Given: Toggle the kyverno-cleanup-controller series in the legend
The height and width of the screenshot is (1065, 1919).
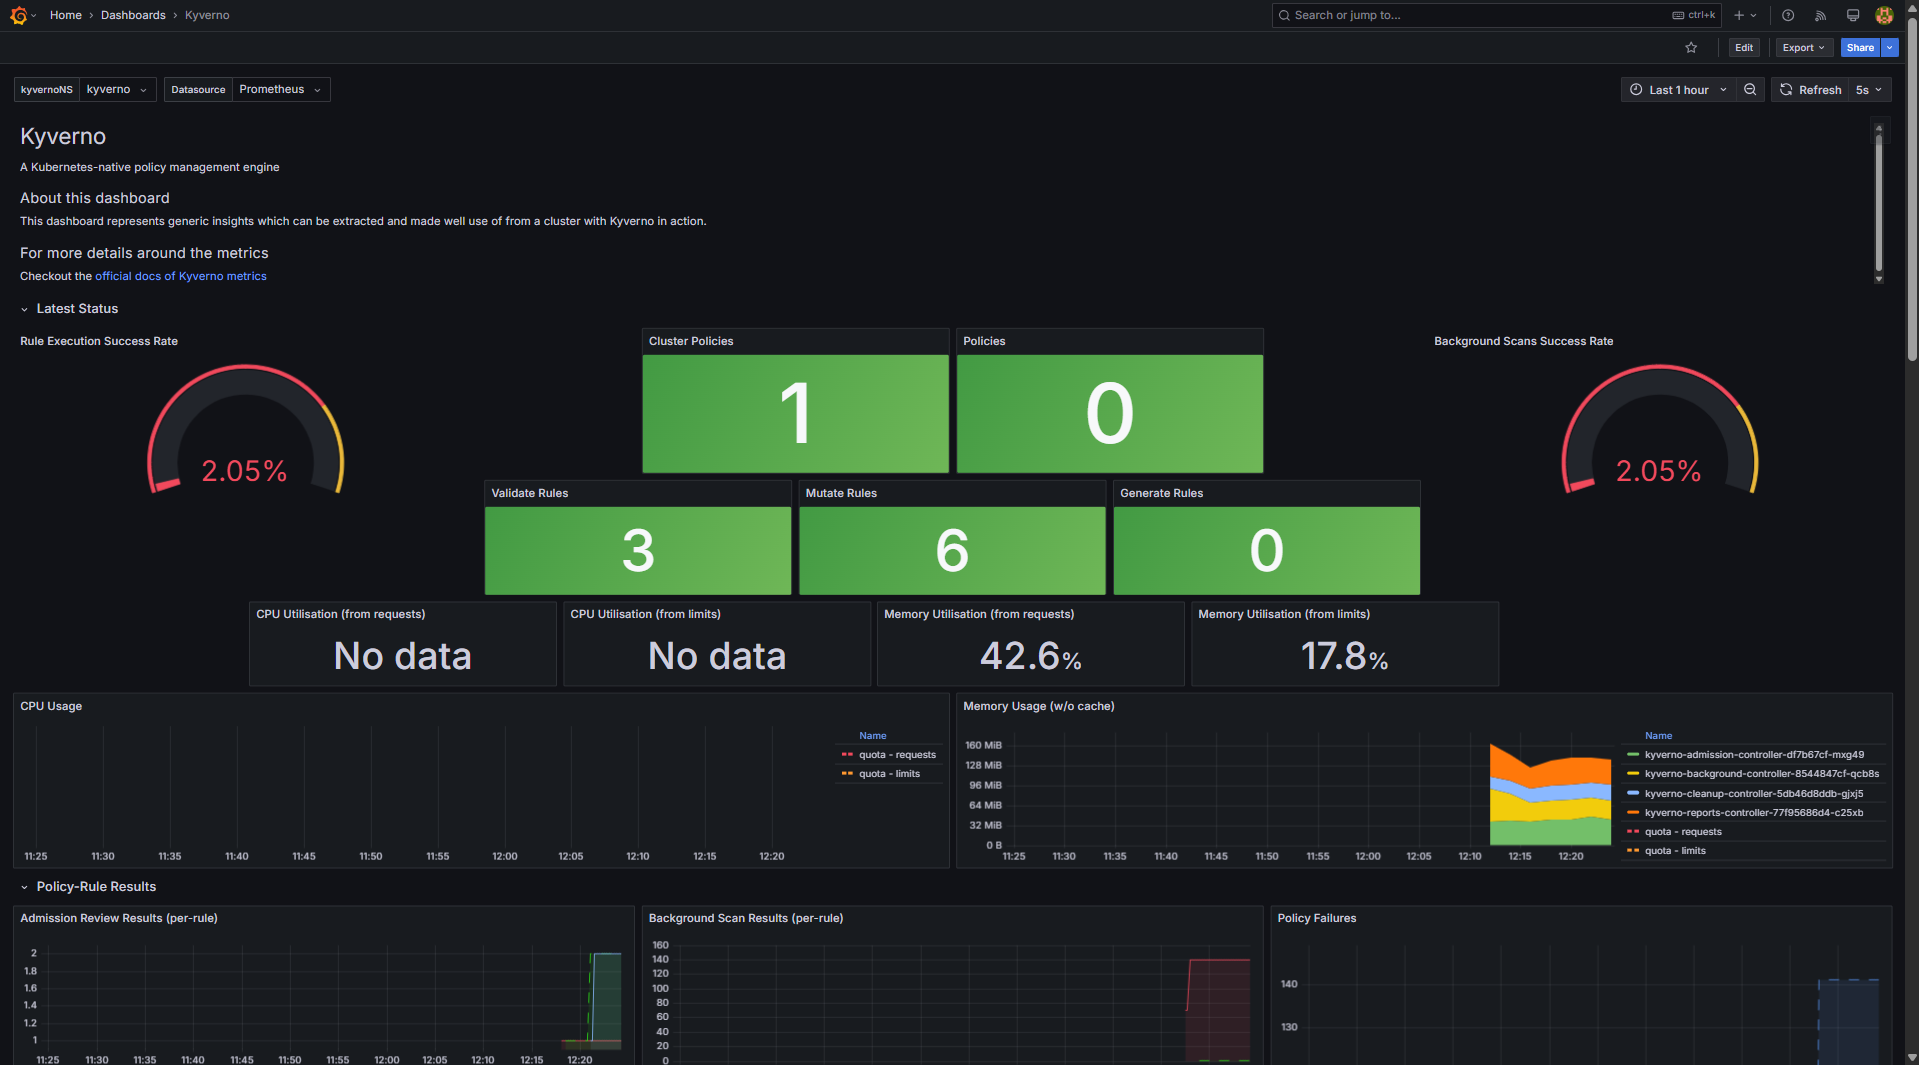Looking at the screenshot, I should [x=1754, y=794].
